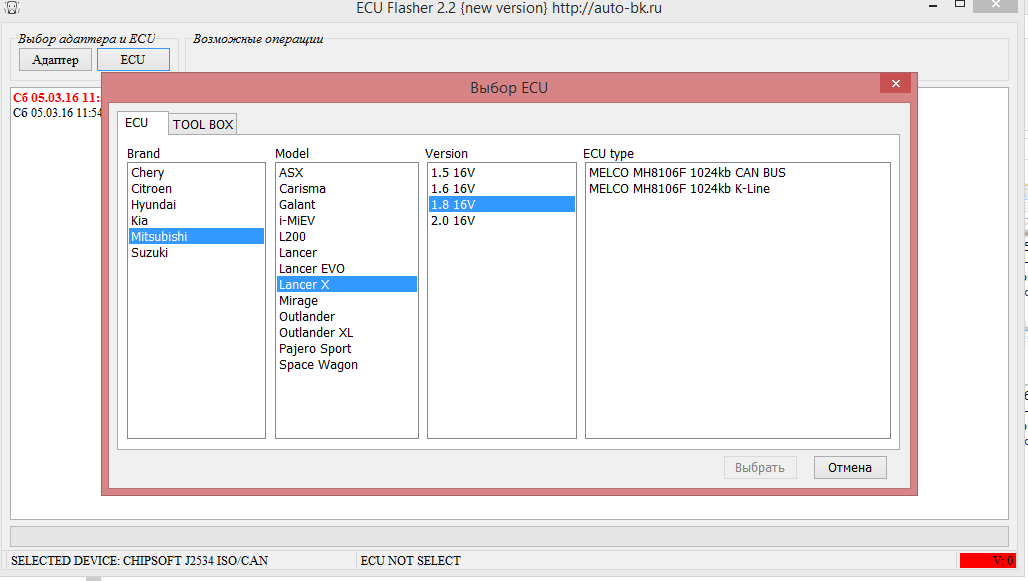This screenshot has width=1028, height=581.
Task: Maximize the ECU Flasher window
Action: 960,5
